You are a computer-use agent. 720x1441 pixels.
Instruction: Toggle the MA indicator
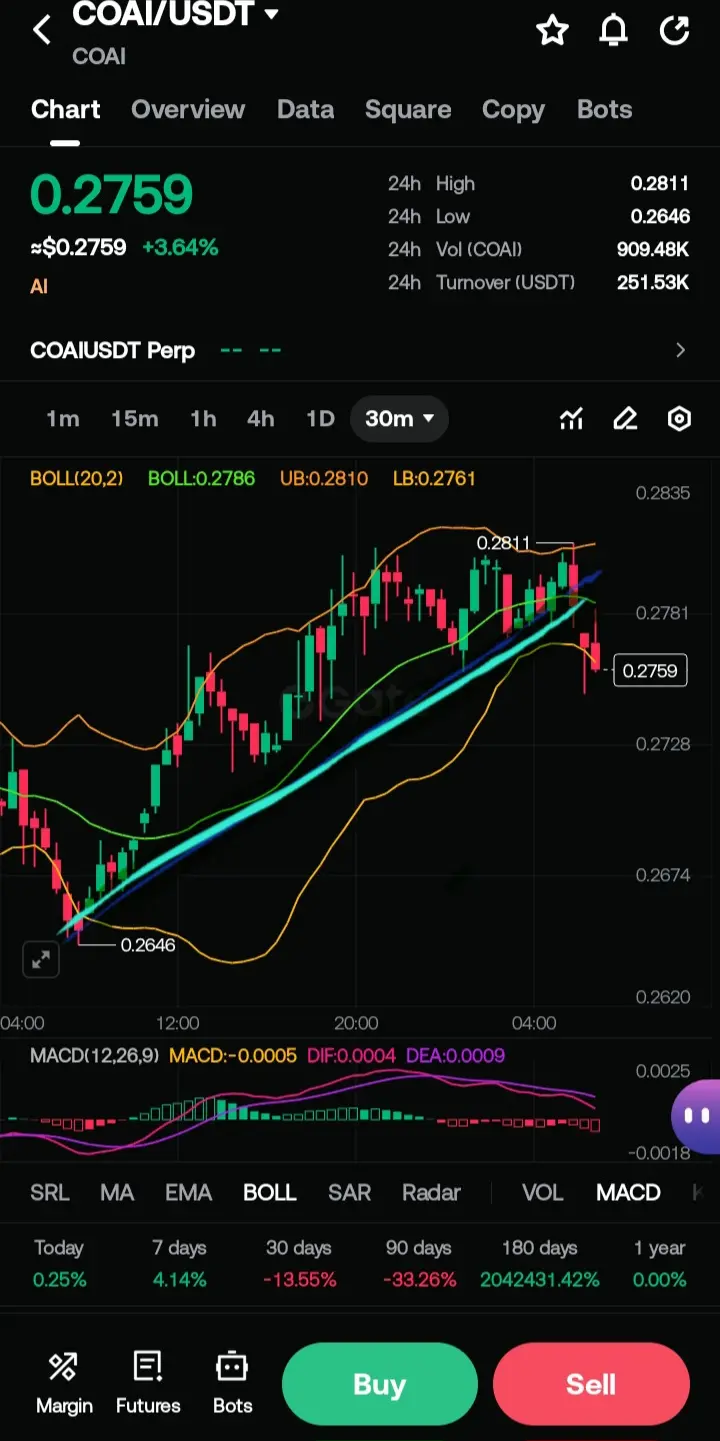[x=117, y=1193]
